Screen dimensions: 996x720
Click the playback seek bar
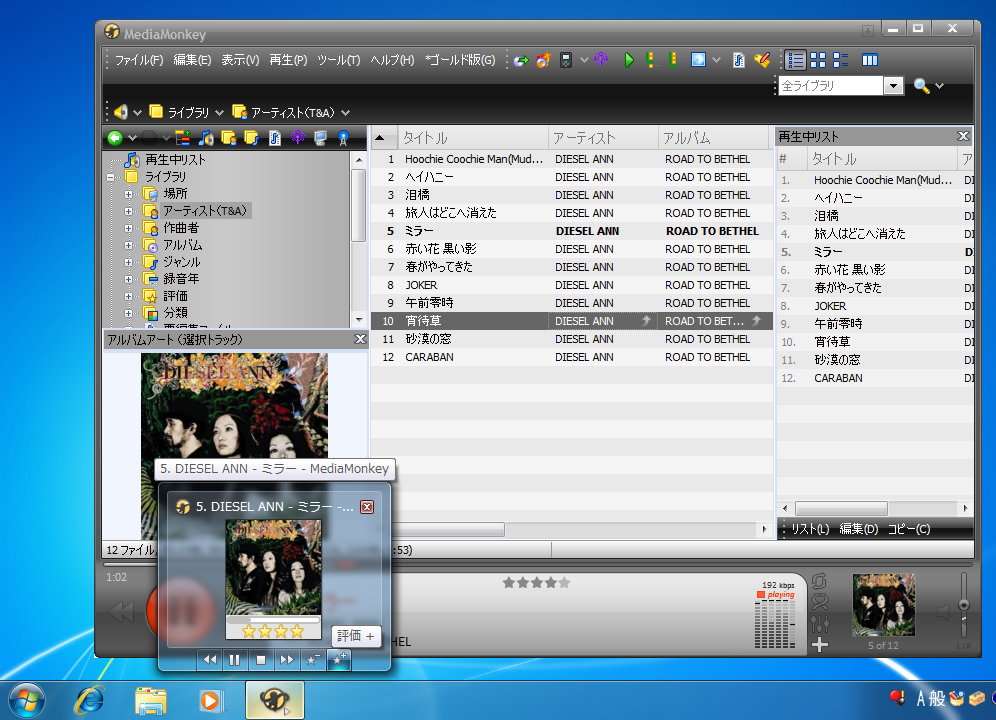pos(539,564)
